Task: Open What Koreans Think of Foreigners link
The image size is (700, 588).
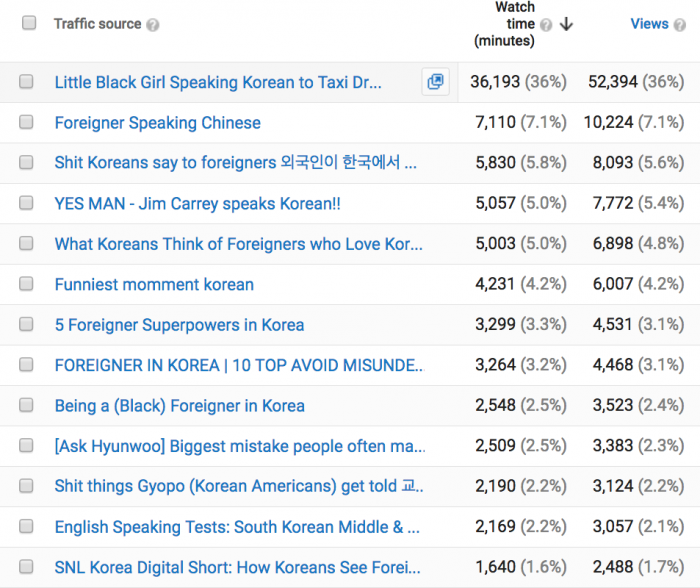Action: (x=238, y=244)
